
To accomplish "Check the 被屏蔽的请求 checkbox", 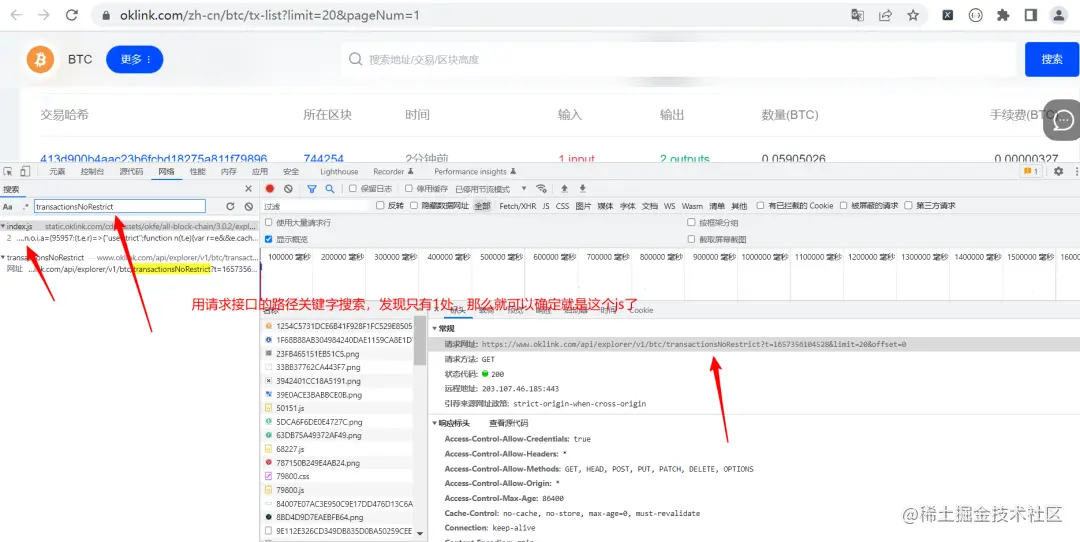I will point(844,205).
